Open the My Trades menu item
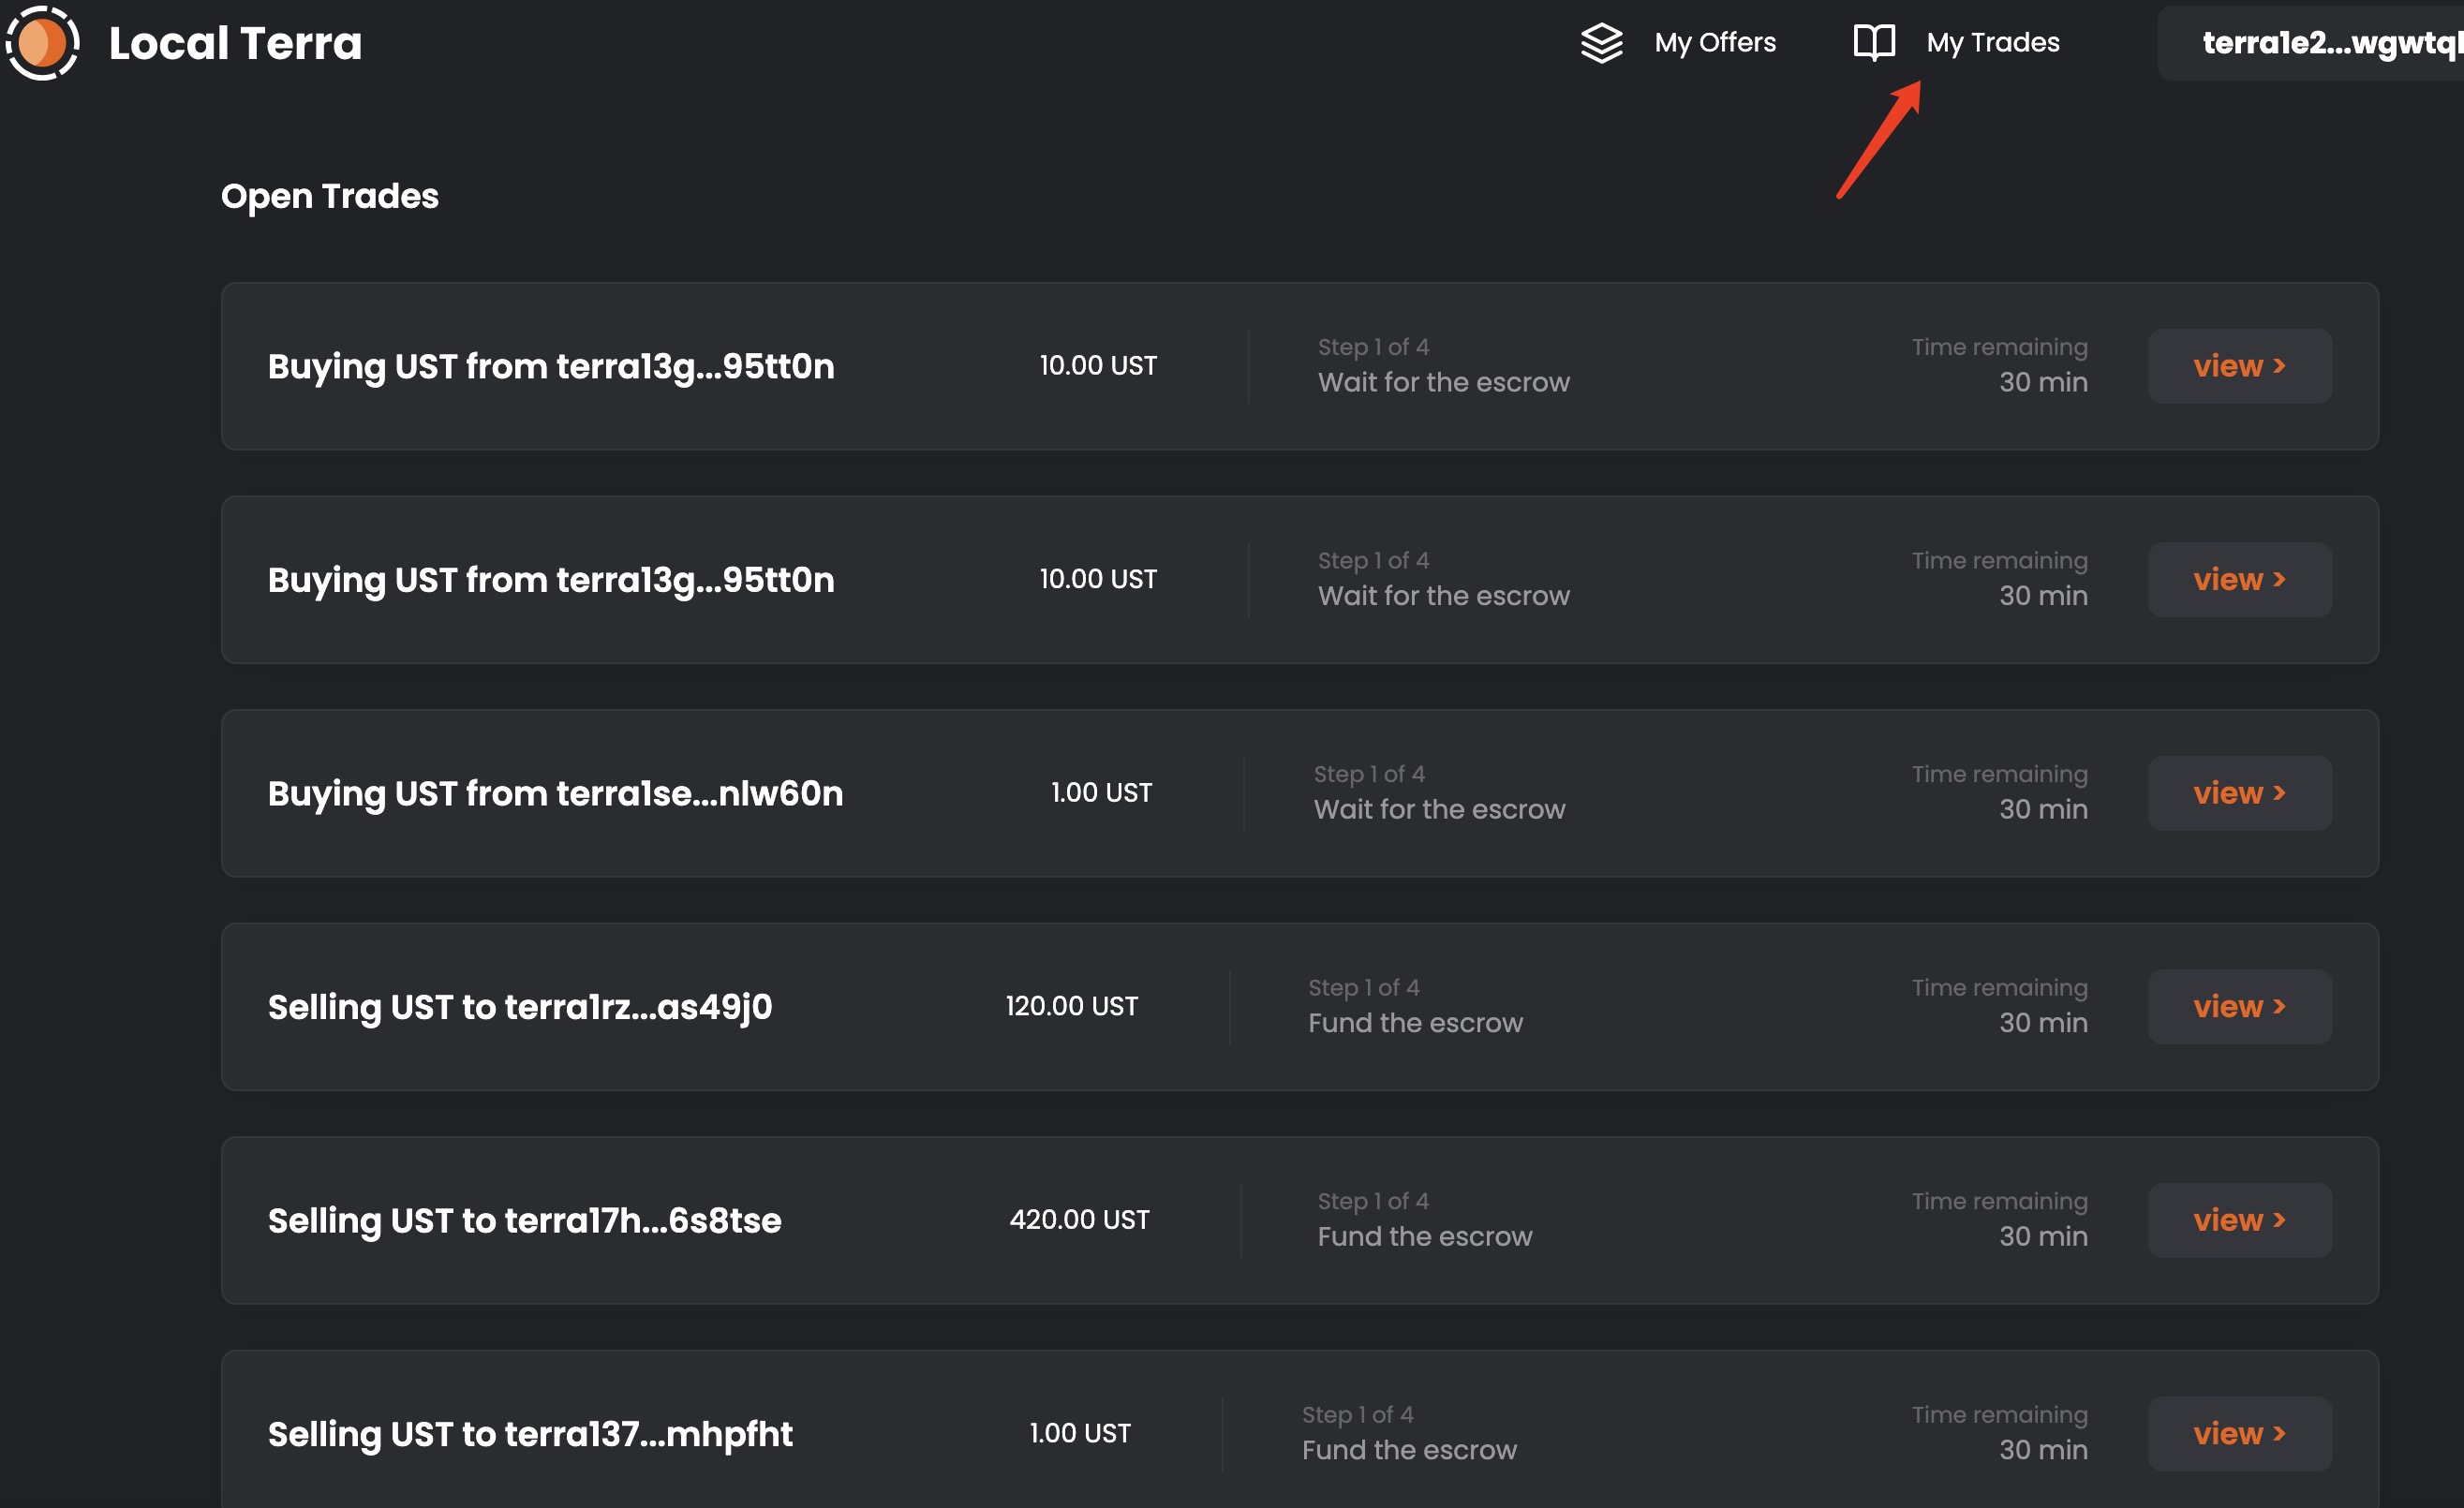 tap(1992, 43)
